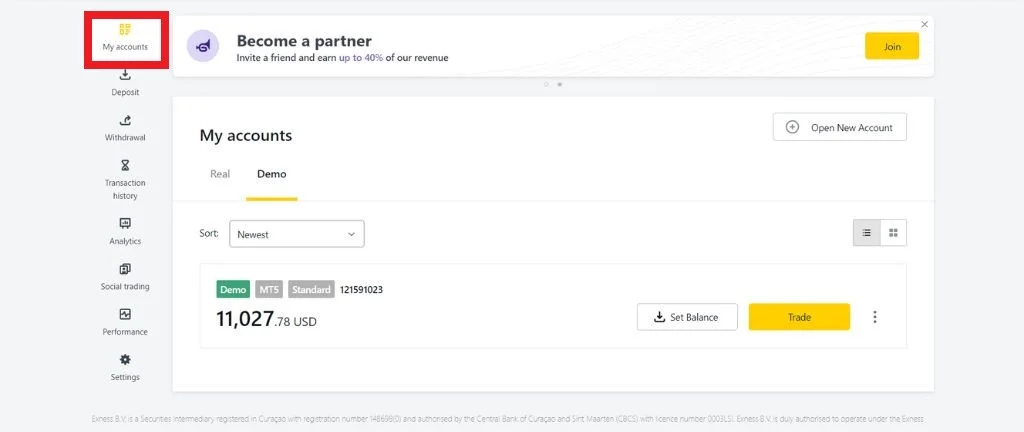
Task: Open the demo account three-dot menu
Action: click(875, 317)
